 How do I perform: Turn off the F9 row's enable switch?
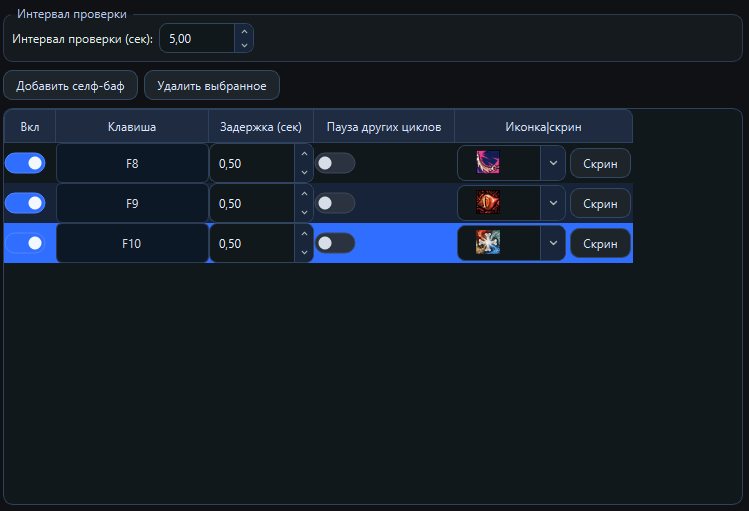tap(25, 203)
